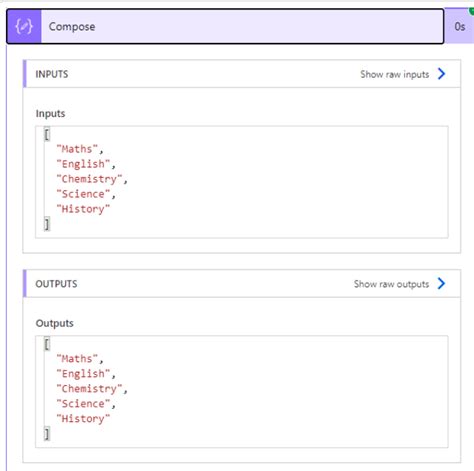Click the opening bracket in Inputs box

tap(47, 134)
